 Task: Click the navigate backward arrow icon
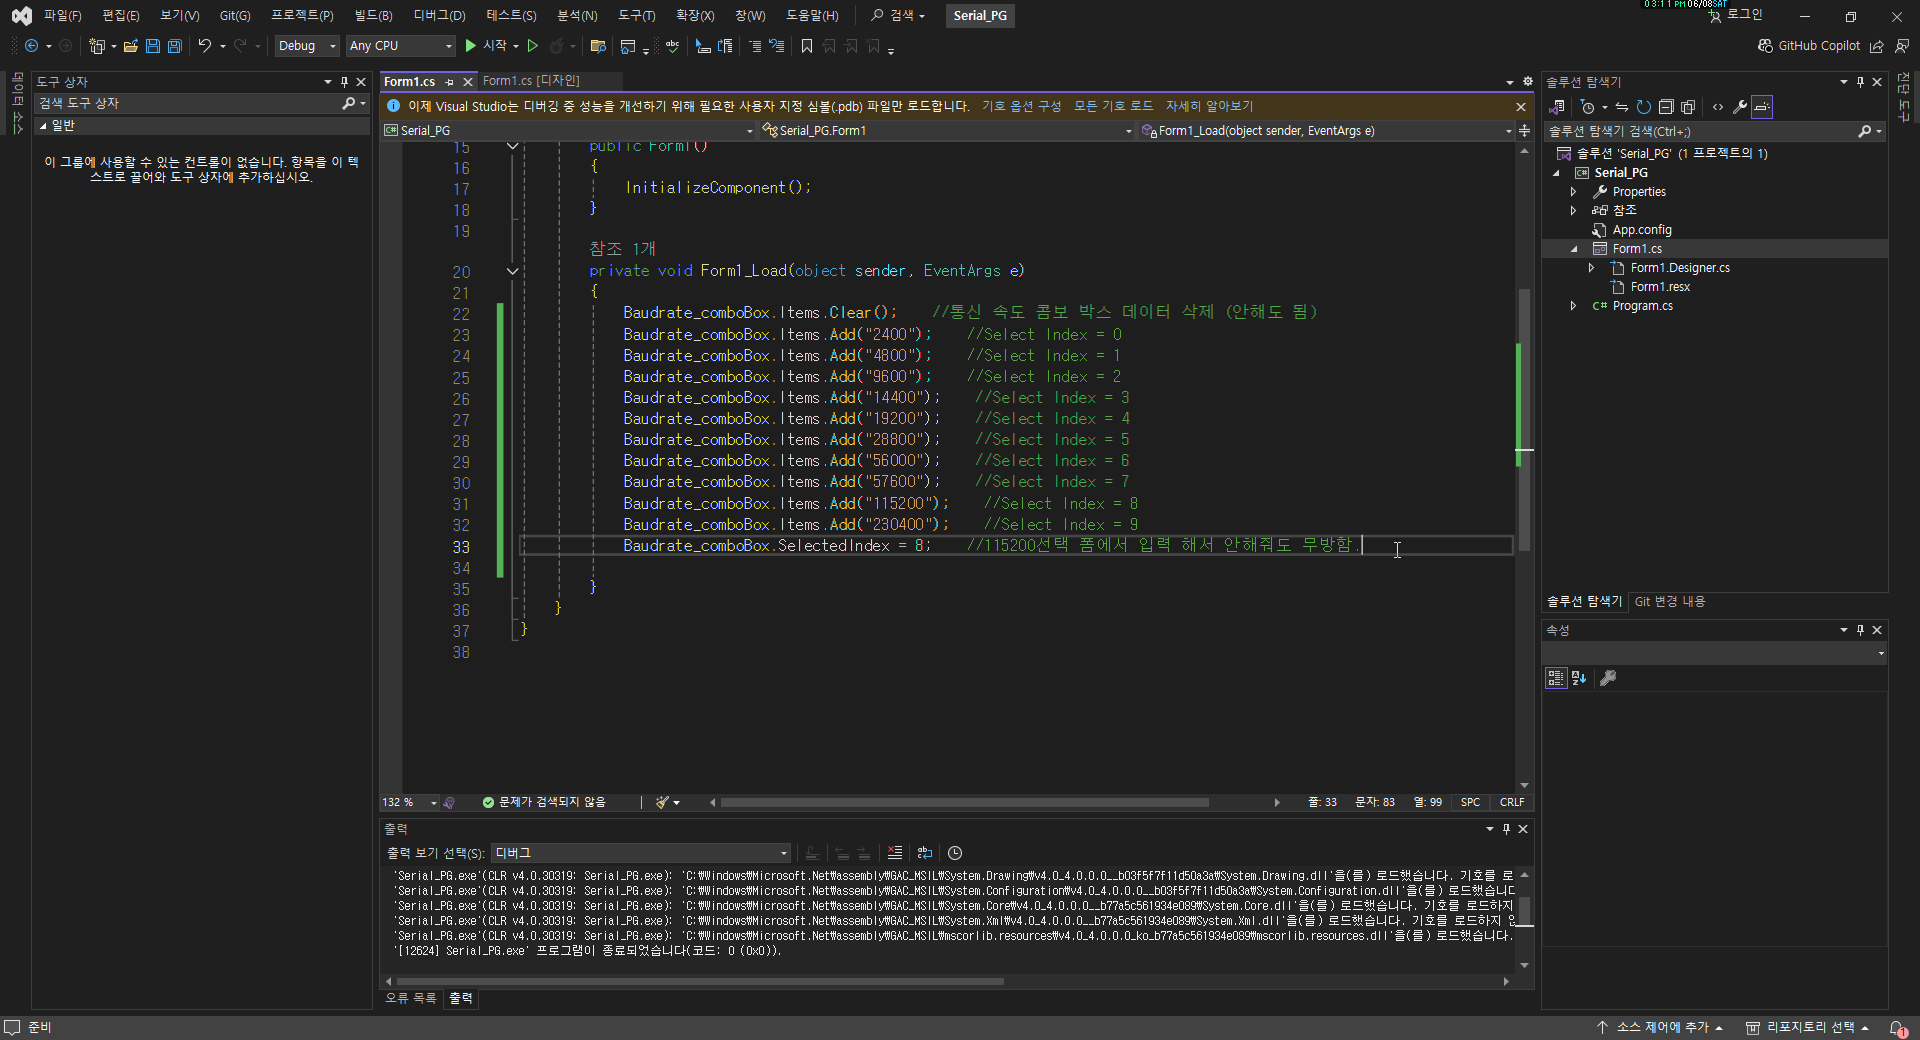click(31, 46)
